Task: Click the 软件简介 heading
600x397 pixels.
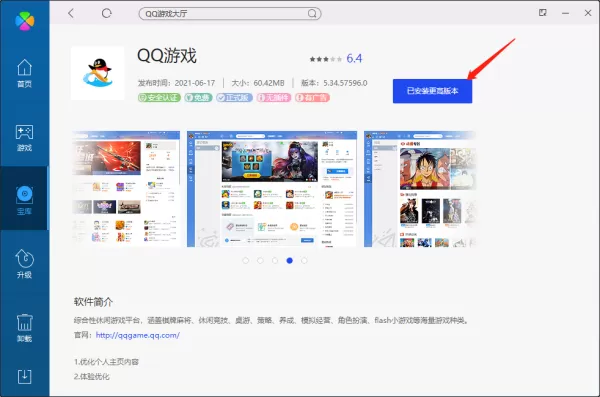Action: click(x=93, y=302)
